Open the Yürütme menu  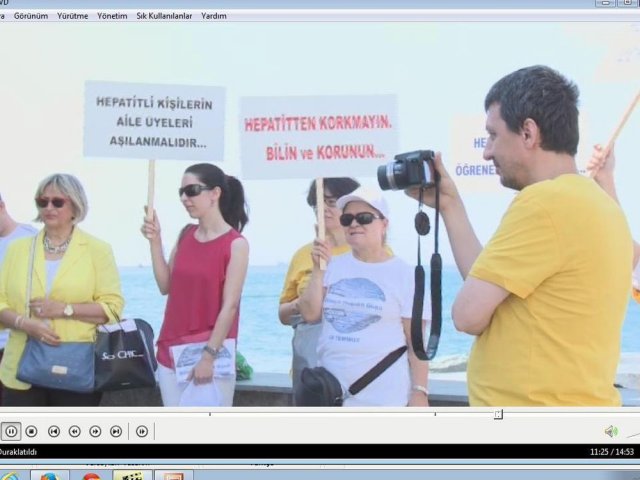coord(72,16)
